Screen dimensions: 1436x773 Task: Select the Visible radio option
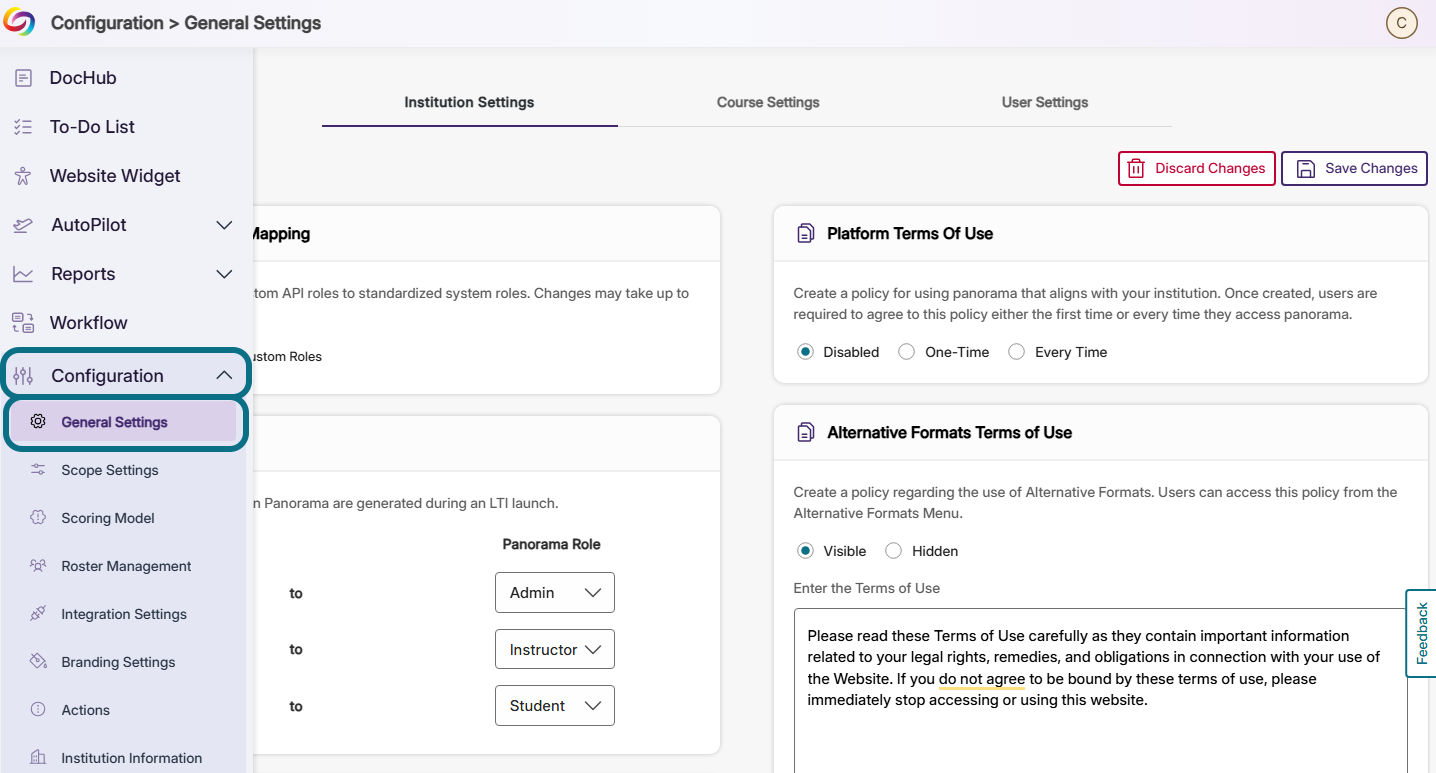[x=805, y=551]
